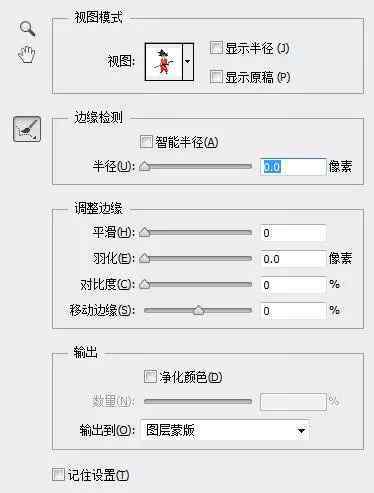Tick the 净化颜色(D) checkbox

tap(150, 377)
